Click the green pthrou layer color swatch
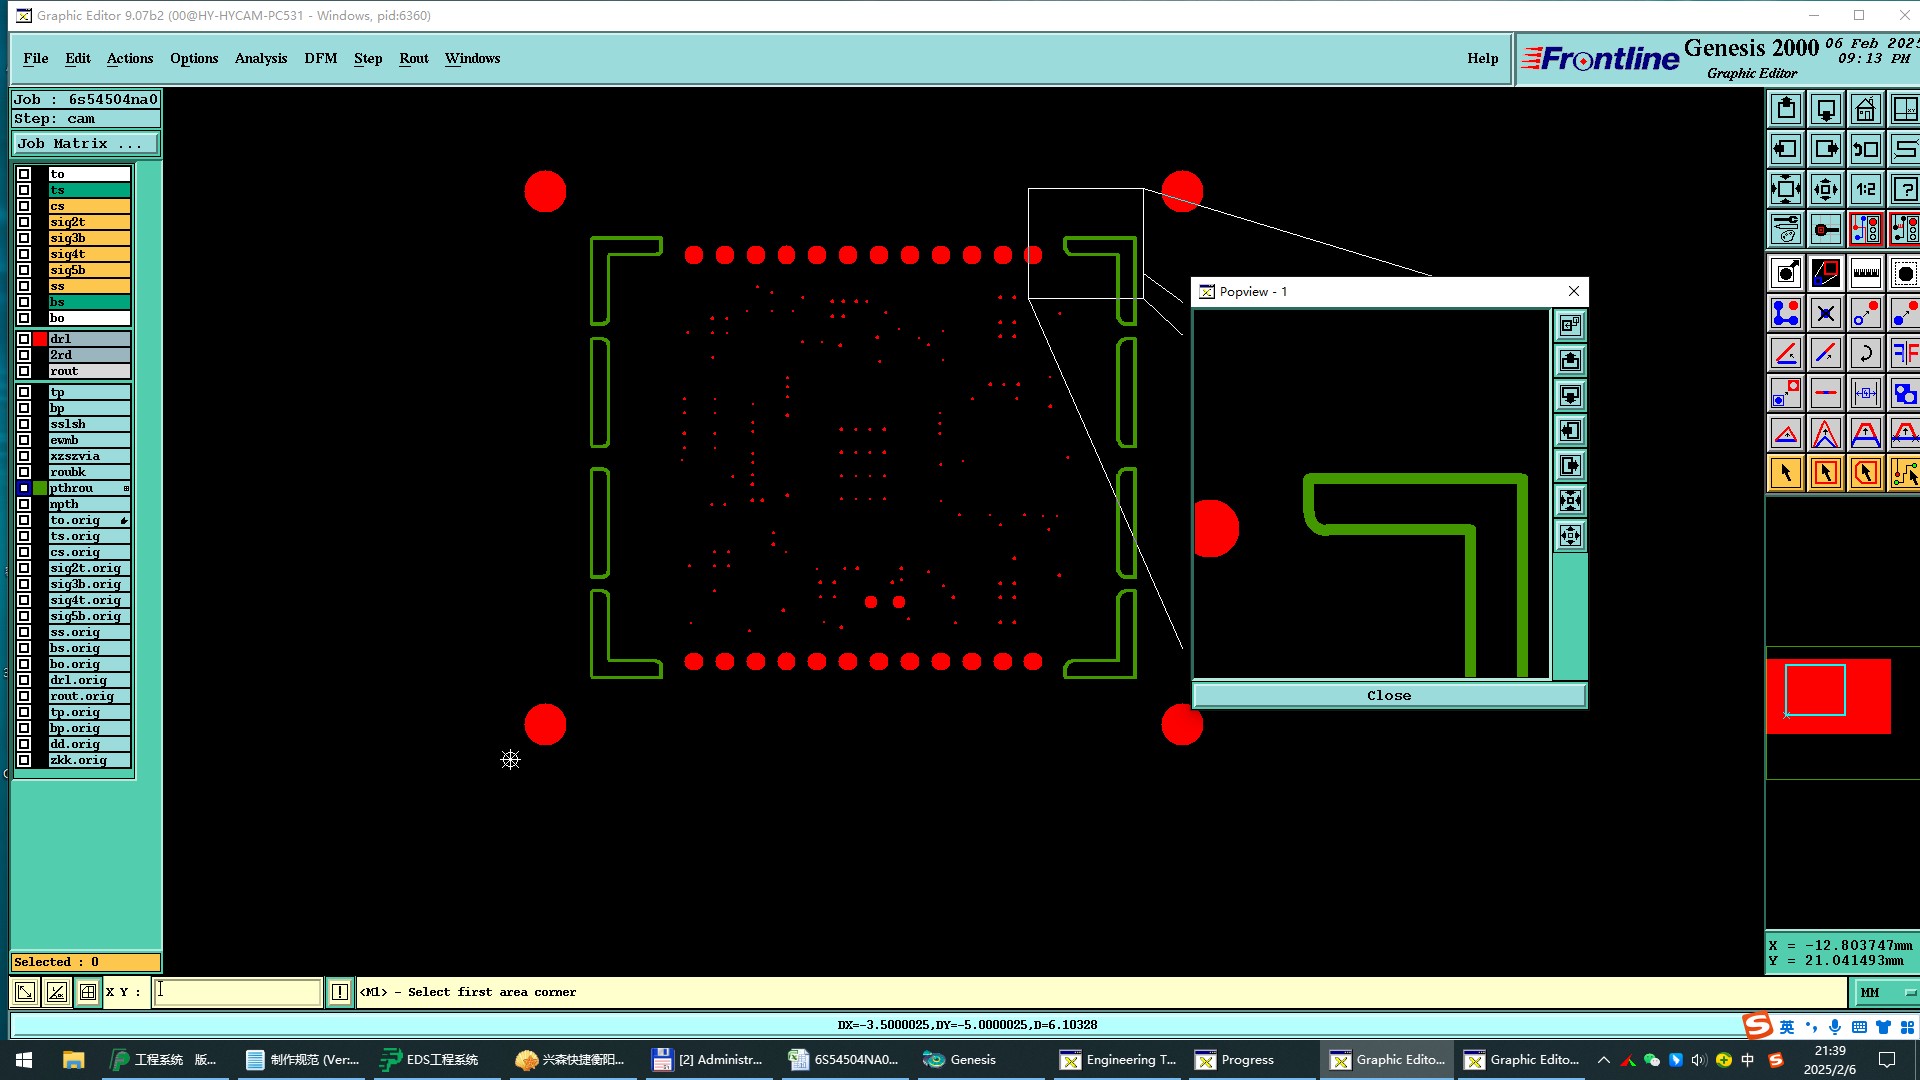 point(40,488)
